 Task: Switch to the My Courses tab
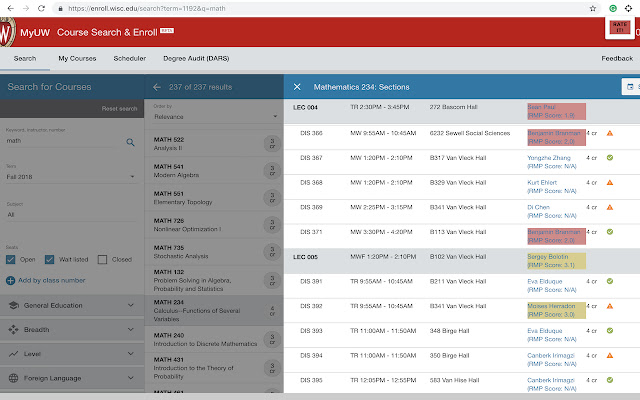pos(77,59)
